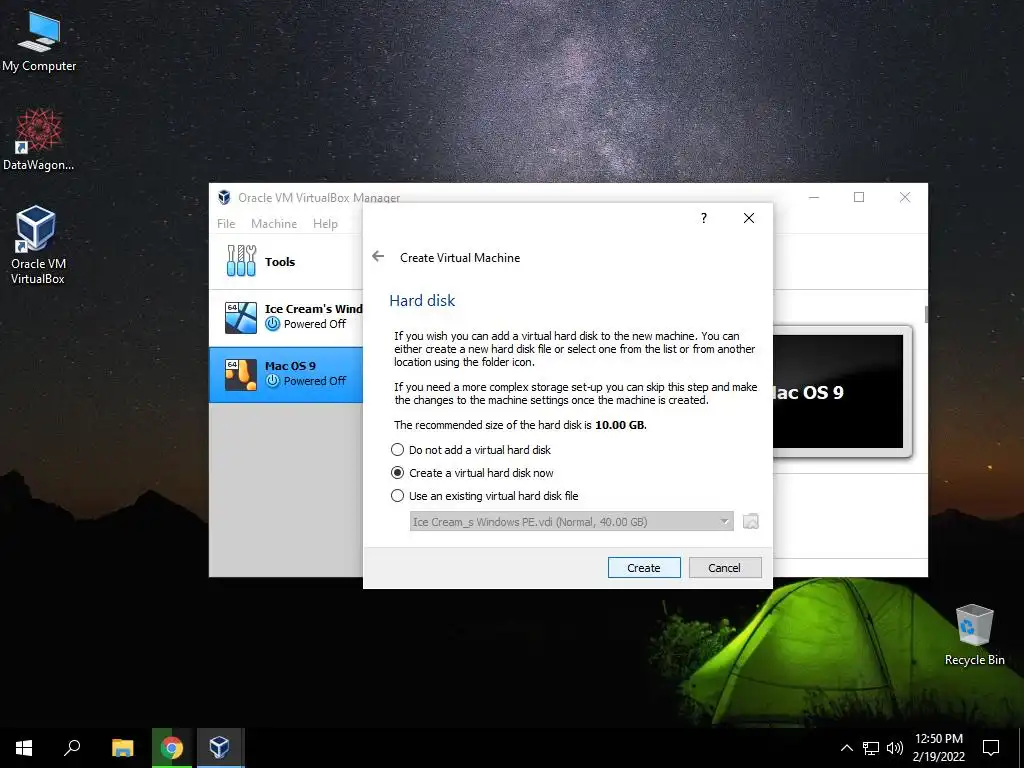
Task: Open Oracle VM VirtualBox desktop shortcut
Action: point(37,245)
